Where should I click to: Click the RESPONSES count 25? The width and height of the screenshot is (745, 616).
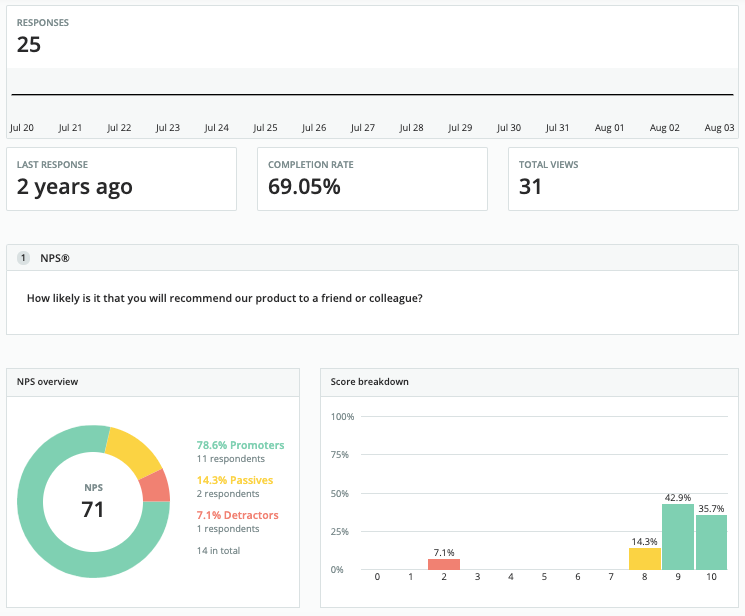[29, 45]
